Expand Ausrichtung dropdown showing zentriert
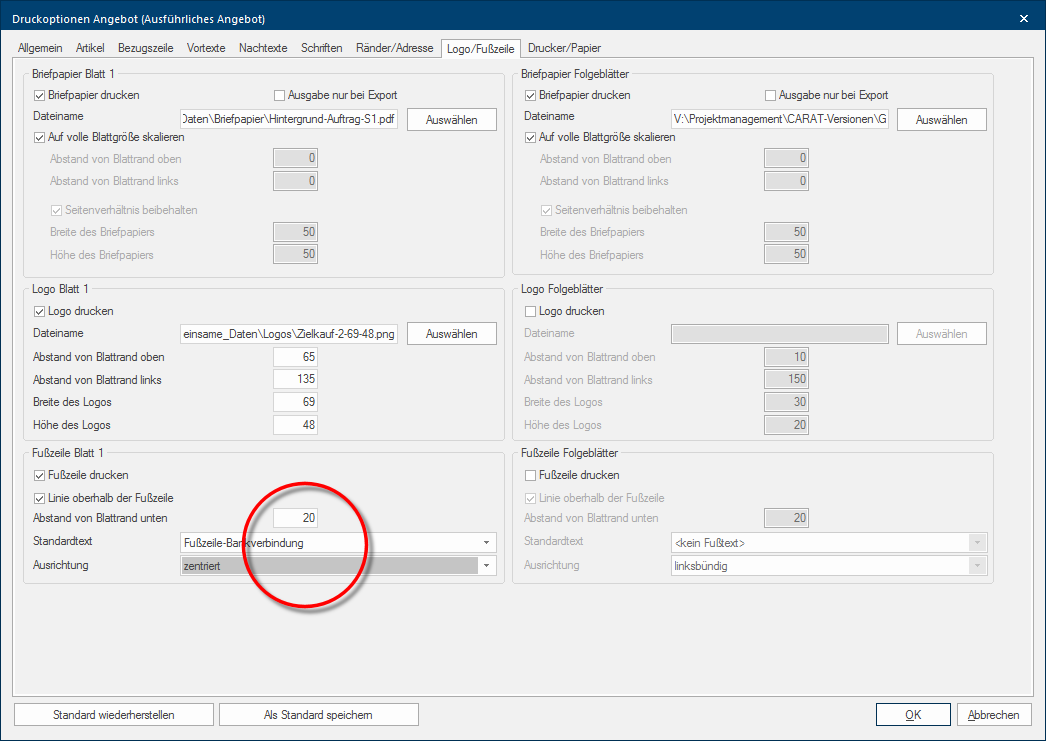 pyautogui.click(x=486, y=565)
